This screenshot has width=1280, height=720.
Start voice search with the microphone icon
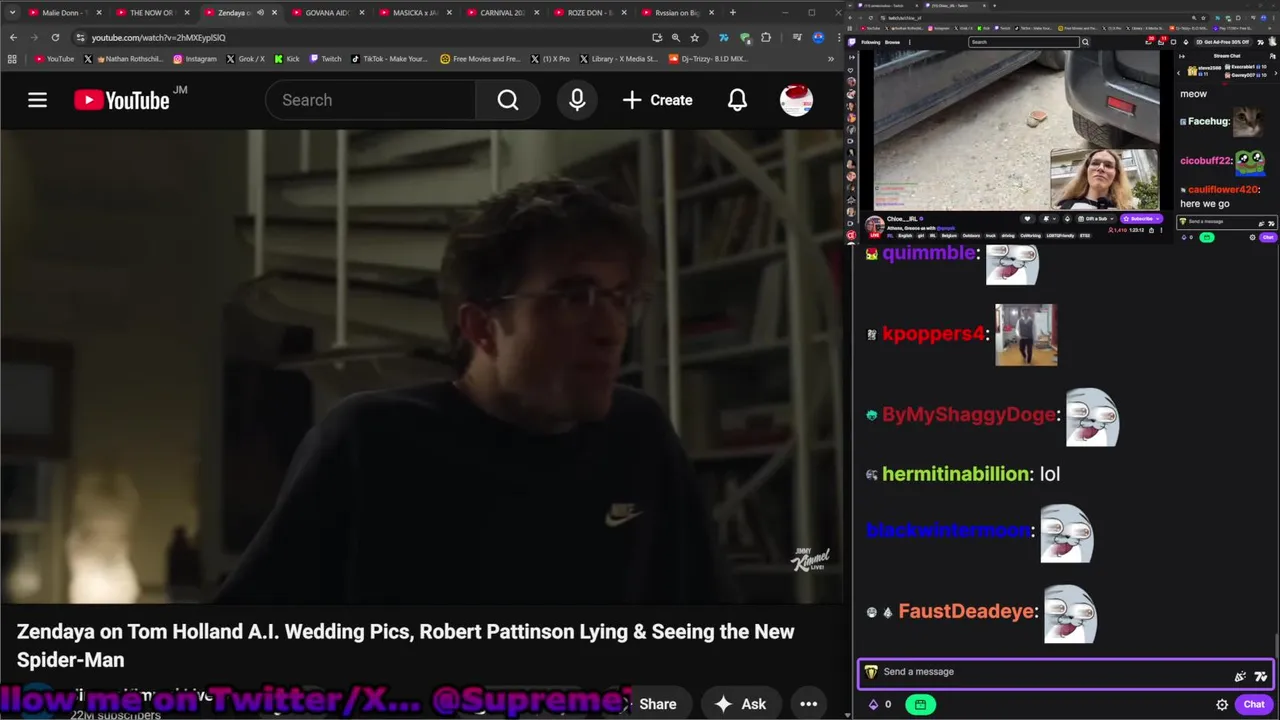[577, 100]
